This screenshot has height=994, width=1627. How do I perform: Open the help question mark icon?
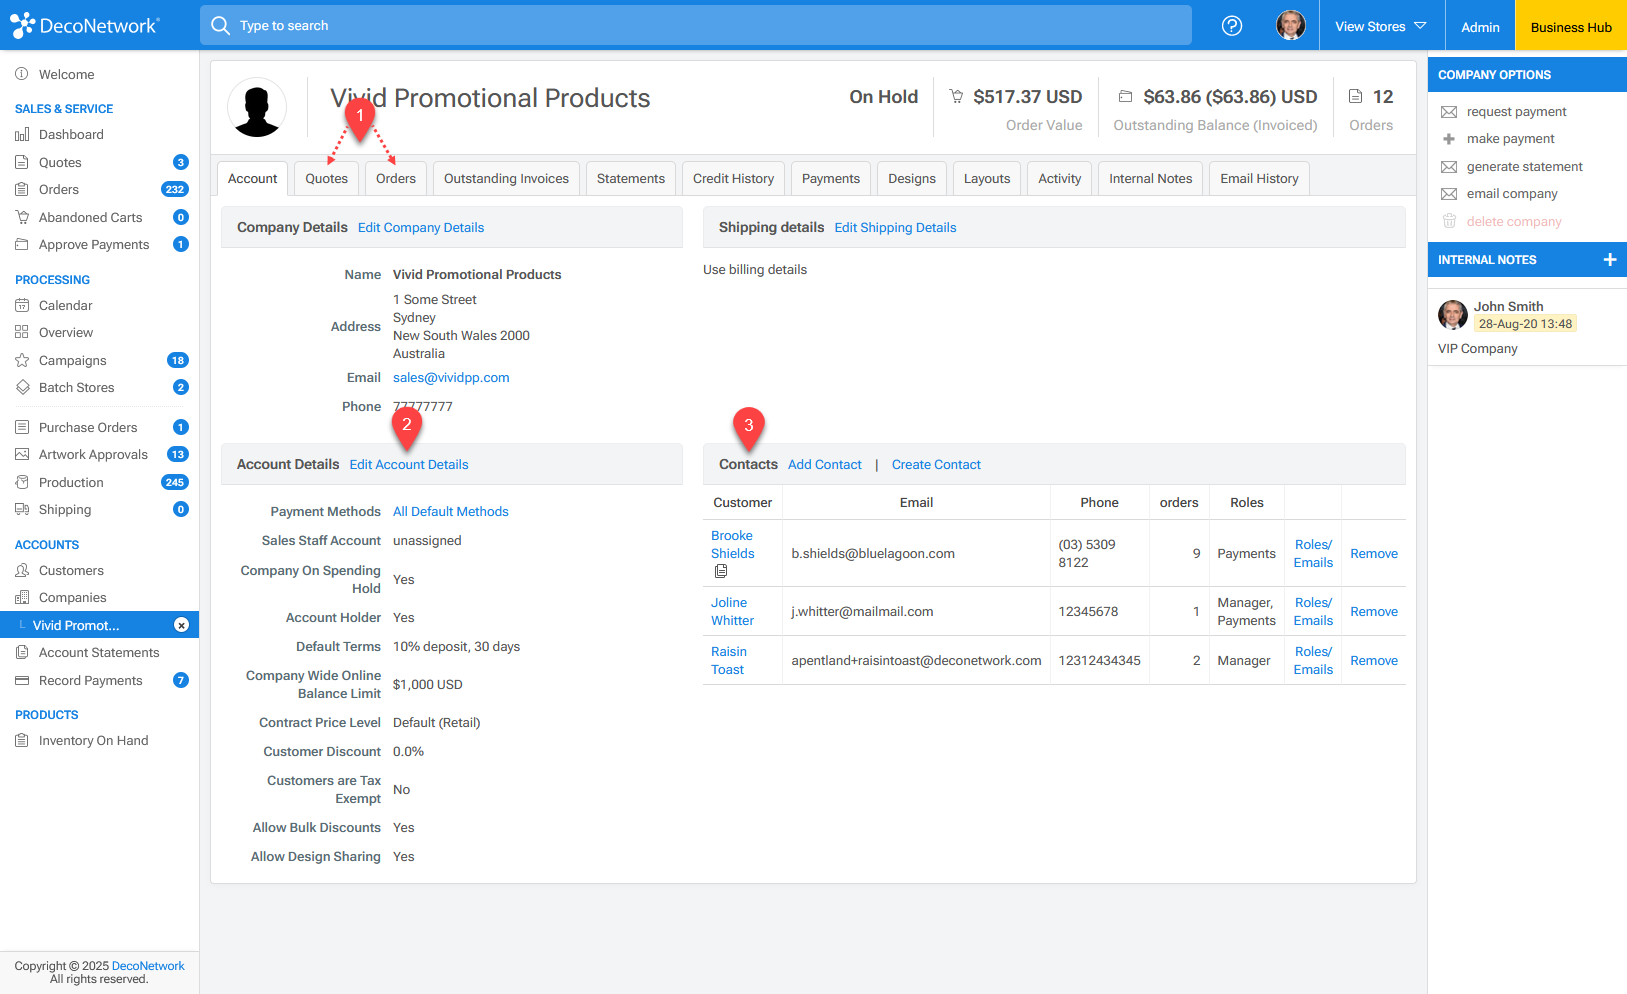pos(1232,26)
